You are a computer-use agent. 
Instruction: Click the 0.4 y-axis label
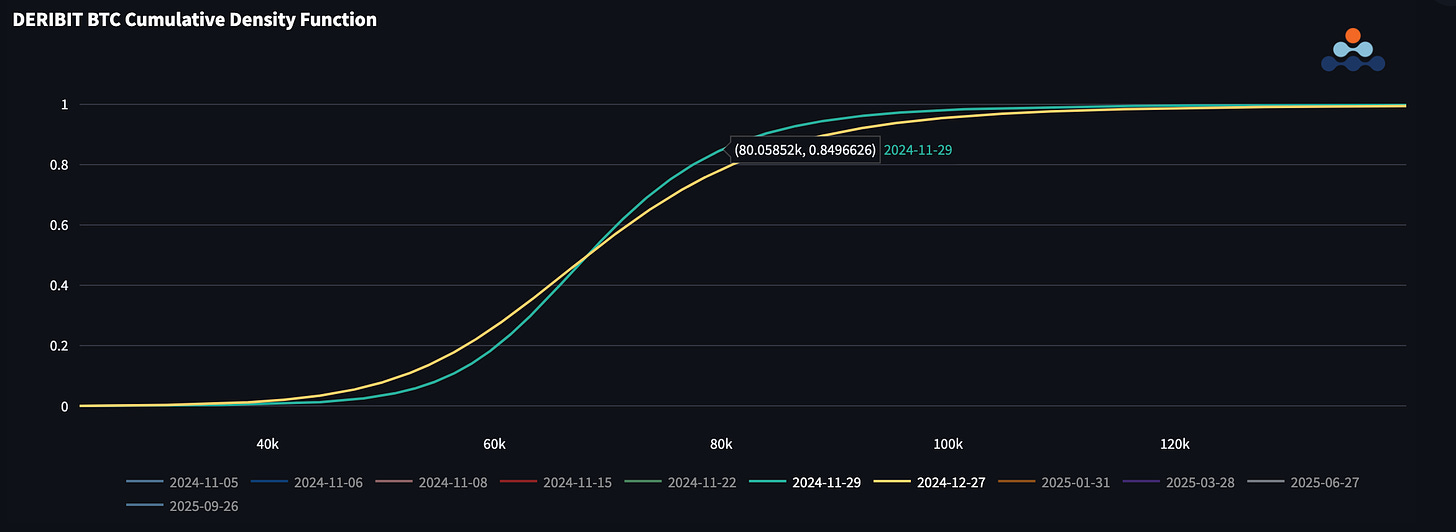59,286
